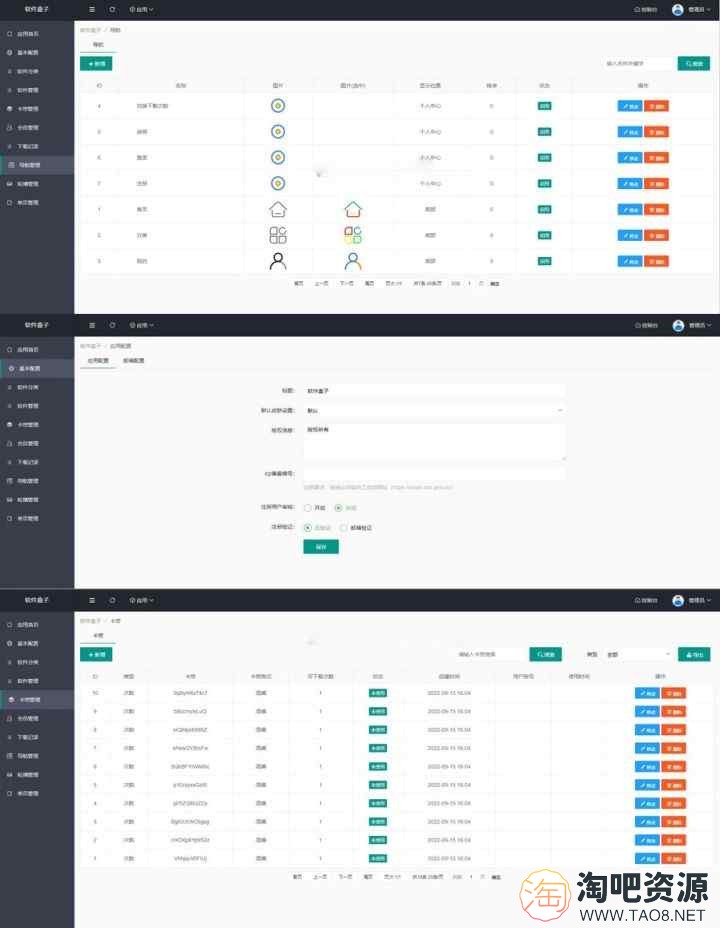The width and height of the screenshot is (720, 928).
Task: Toggle the hamburger menu in the middle panel header
Action: (x=92, y=325)
